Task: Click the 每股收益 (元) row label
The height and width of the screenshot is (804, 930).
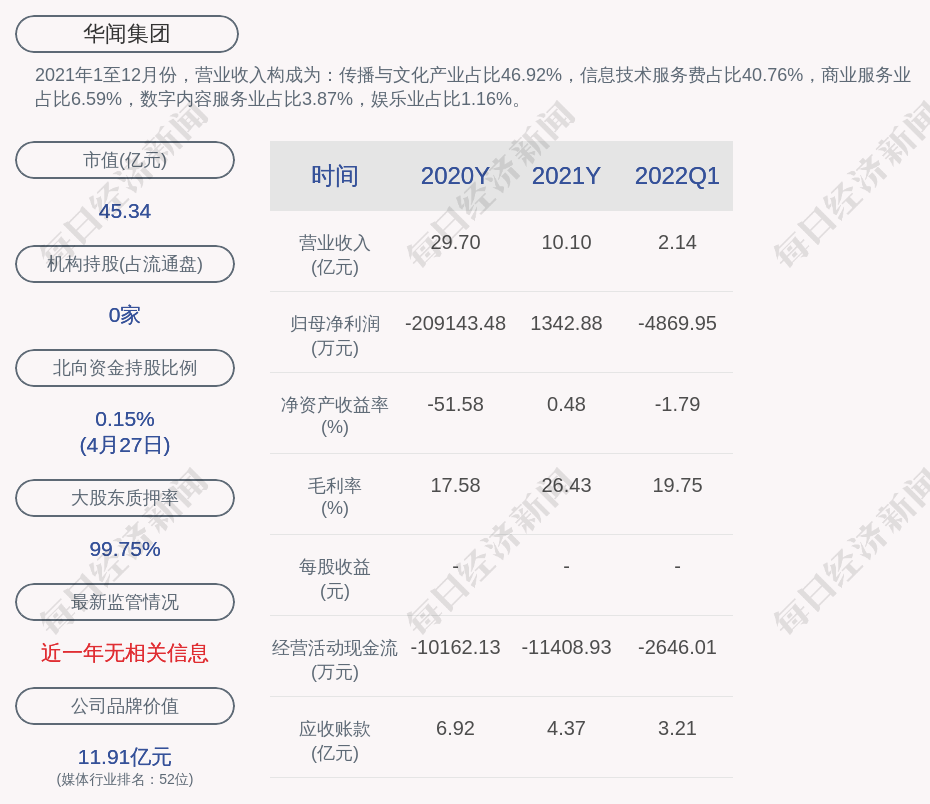Action: [335, 579]
